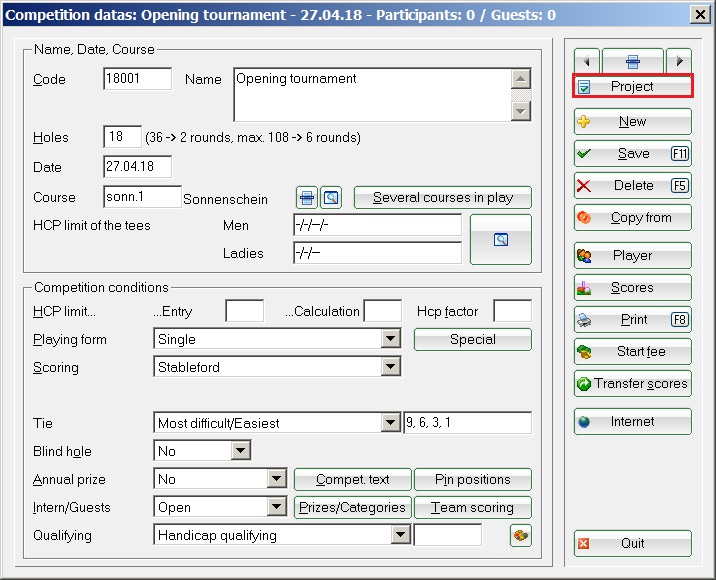Click the list icon next to course name
The height and width of the screenshot is (580, 716).
click(307, 198)
